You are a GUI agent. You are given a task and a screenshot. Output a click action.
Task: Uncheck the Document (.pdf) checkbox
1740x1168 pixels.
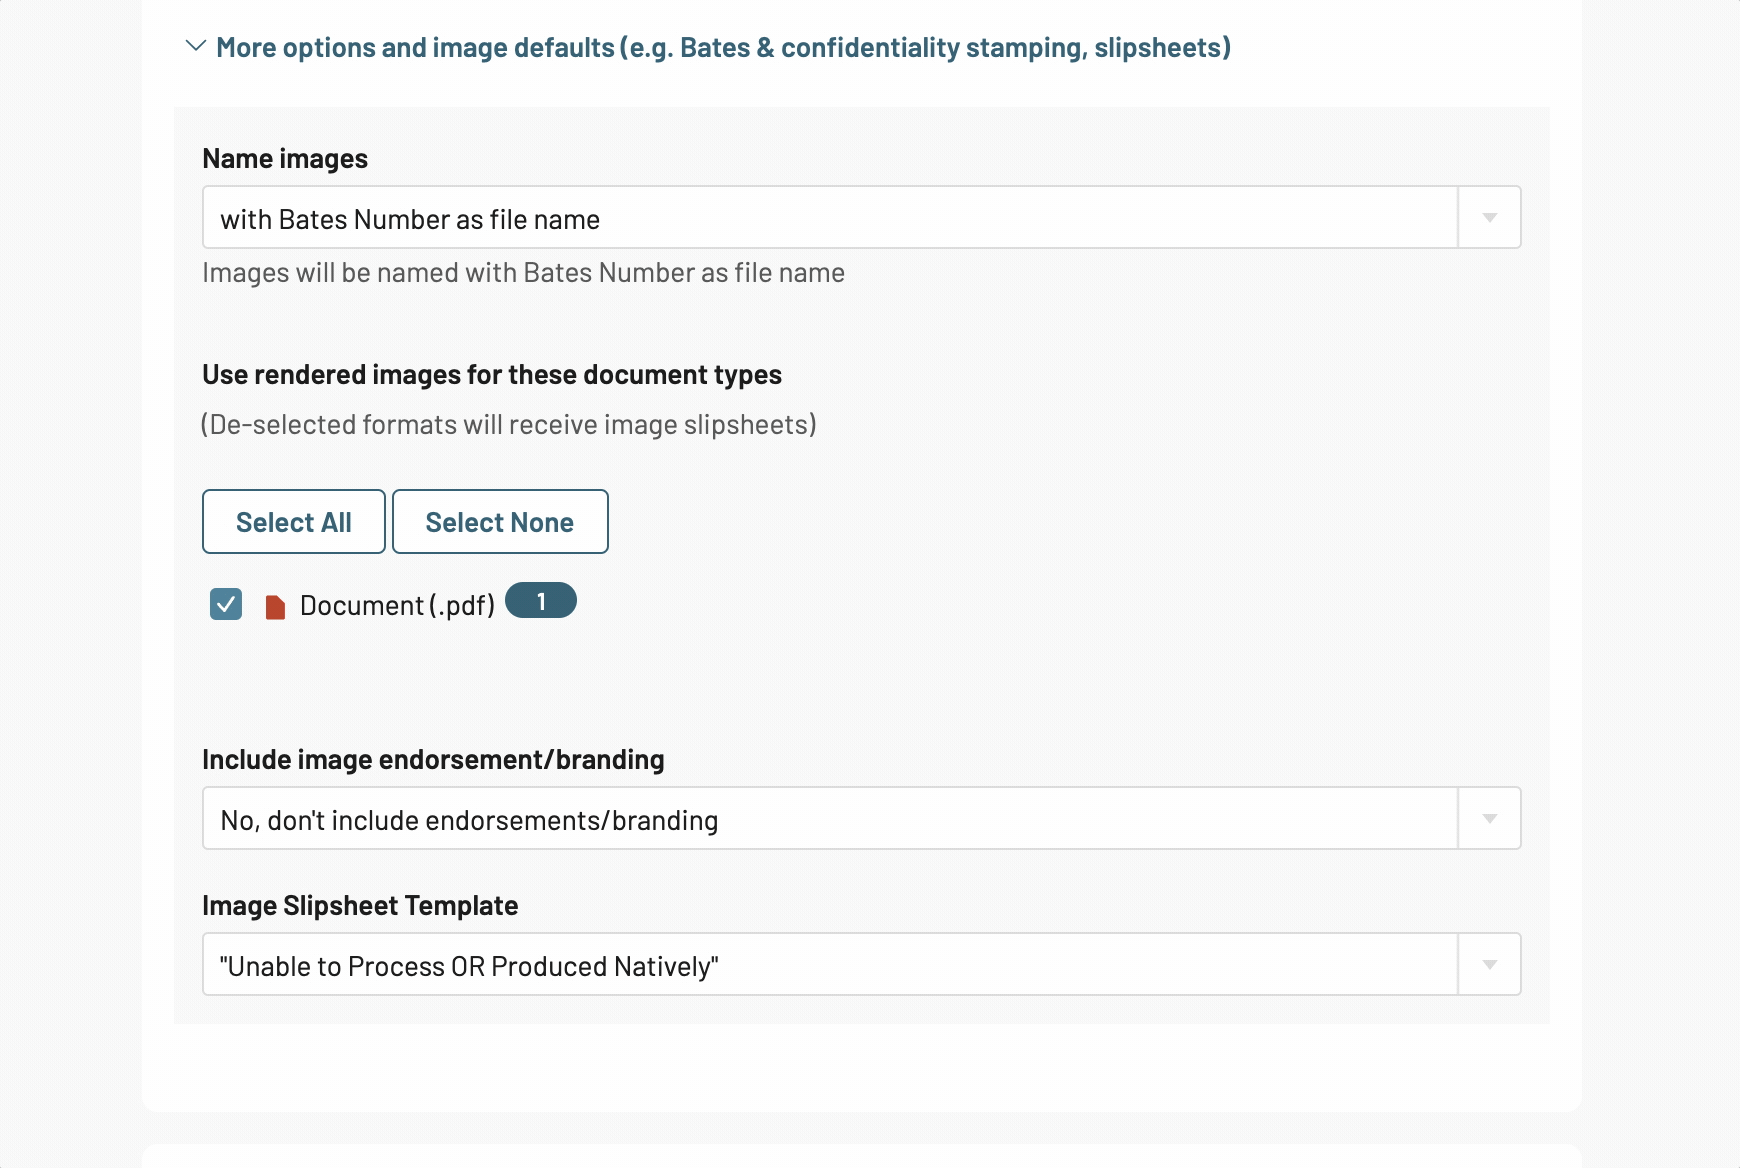pos(226,604)
